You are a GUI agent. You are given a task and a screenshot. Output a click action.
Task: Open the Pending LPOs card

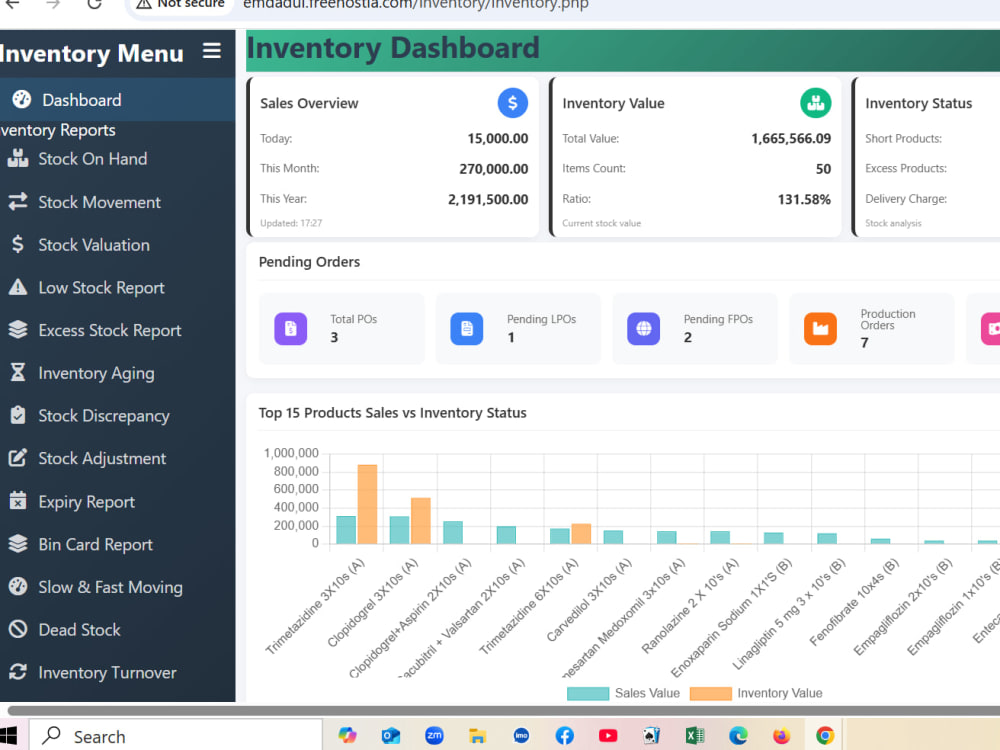[518, 328]
